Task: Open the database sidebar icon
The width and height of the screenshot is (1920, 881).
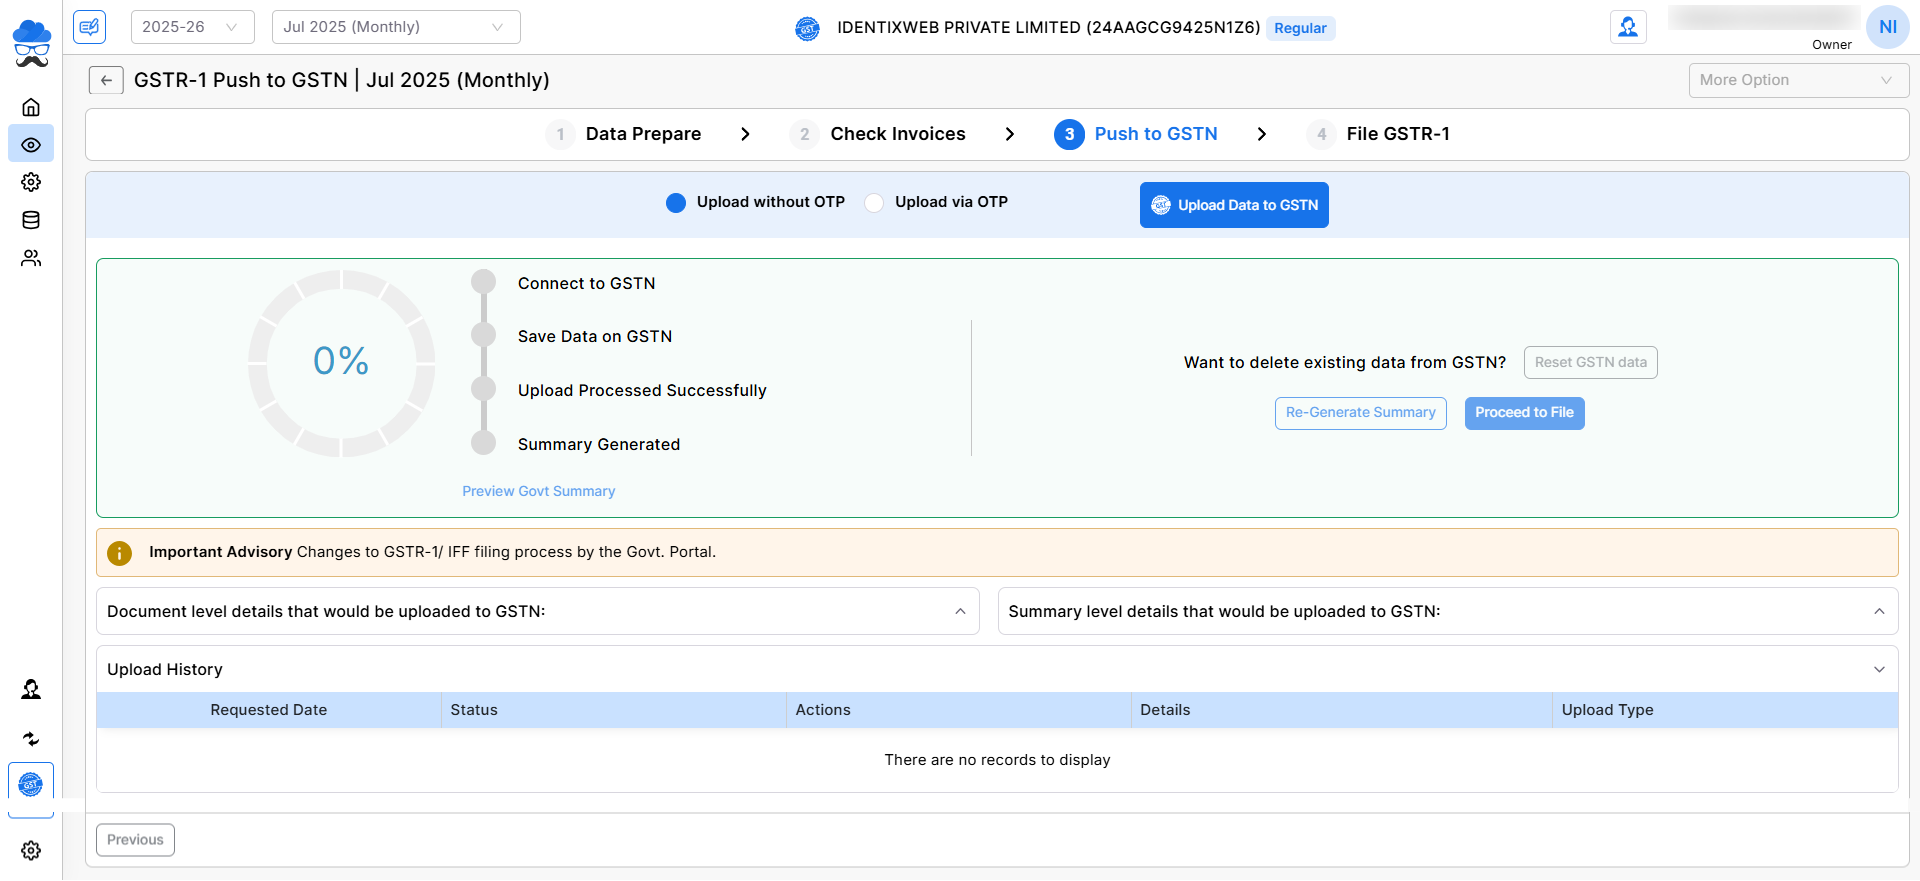Action: tap(31, 220)
